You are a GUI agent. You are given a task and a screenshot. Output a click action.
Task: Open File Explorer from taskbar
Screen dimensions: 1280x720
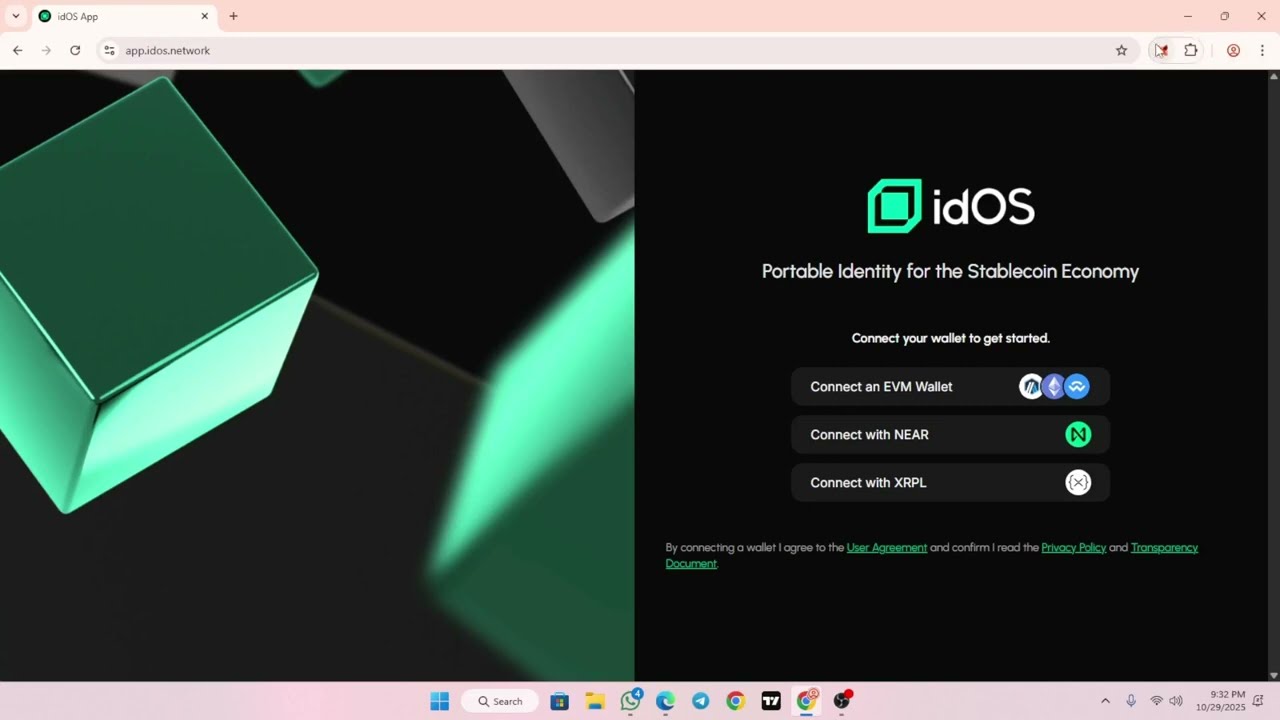coord(595,701)
